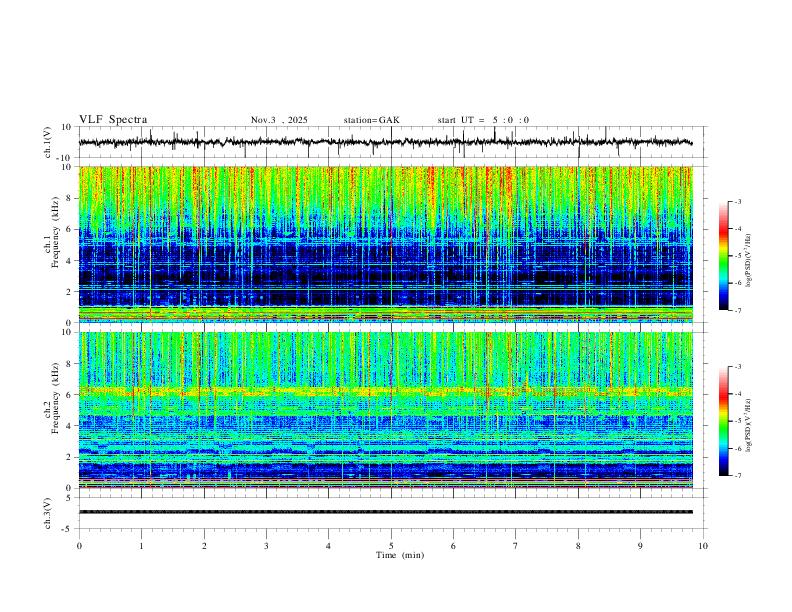This screenshot has height=612, width=792.
Task: Click the ch.1 colorbar "log(PSD)" label
Action: [x=749, y=260]
